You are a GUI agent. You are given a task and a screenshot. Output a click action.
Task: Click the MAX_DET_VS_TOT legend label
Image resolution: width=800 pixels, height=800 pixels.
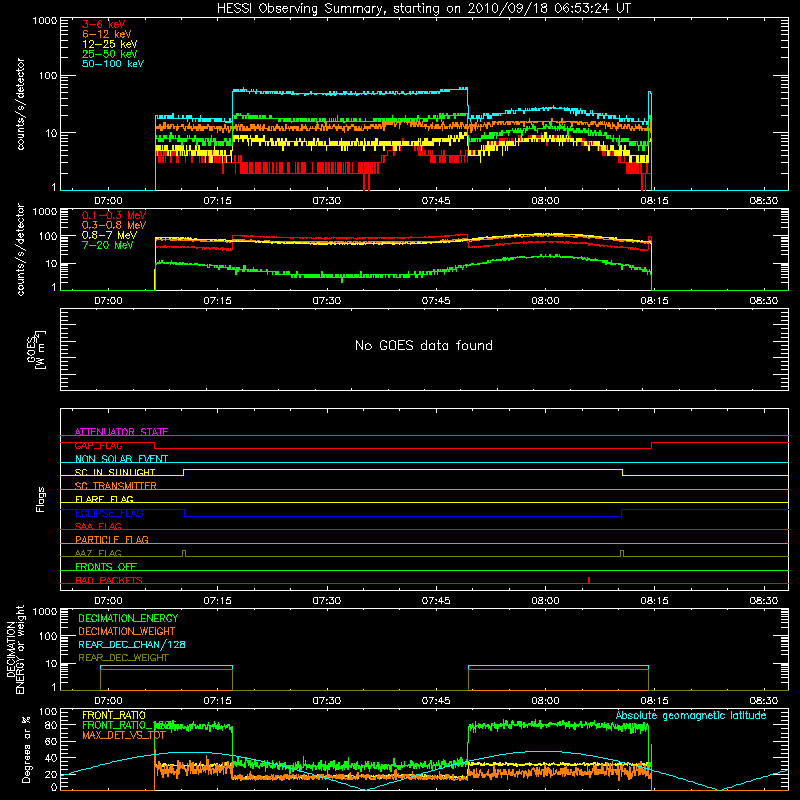pos(123,735)
